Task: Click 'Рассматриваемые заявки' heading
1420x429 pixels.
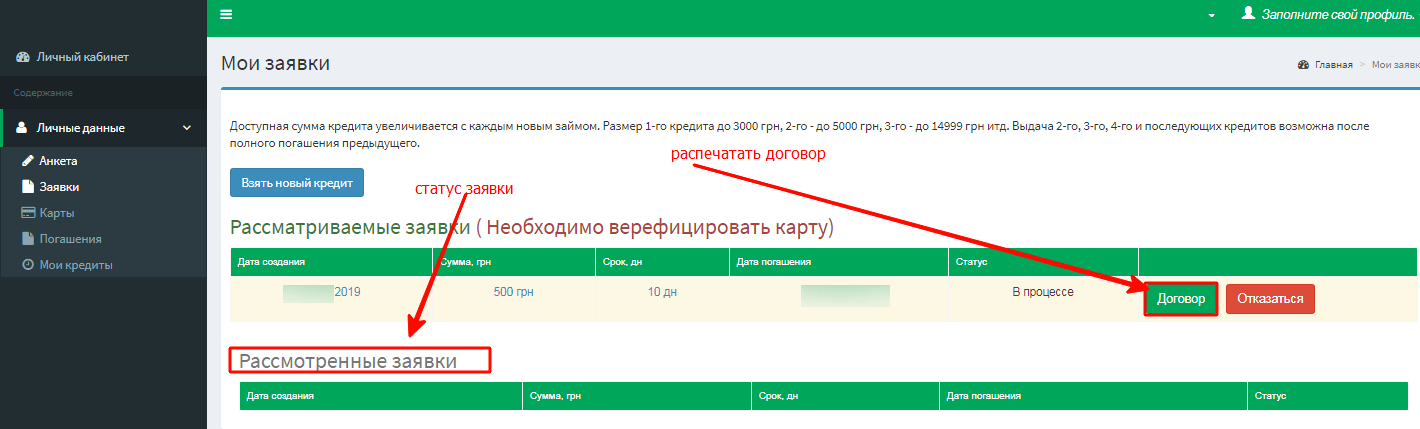Action: [350, 228]
